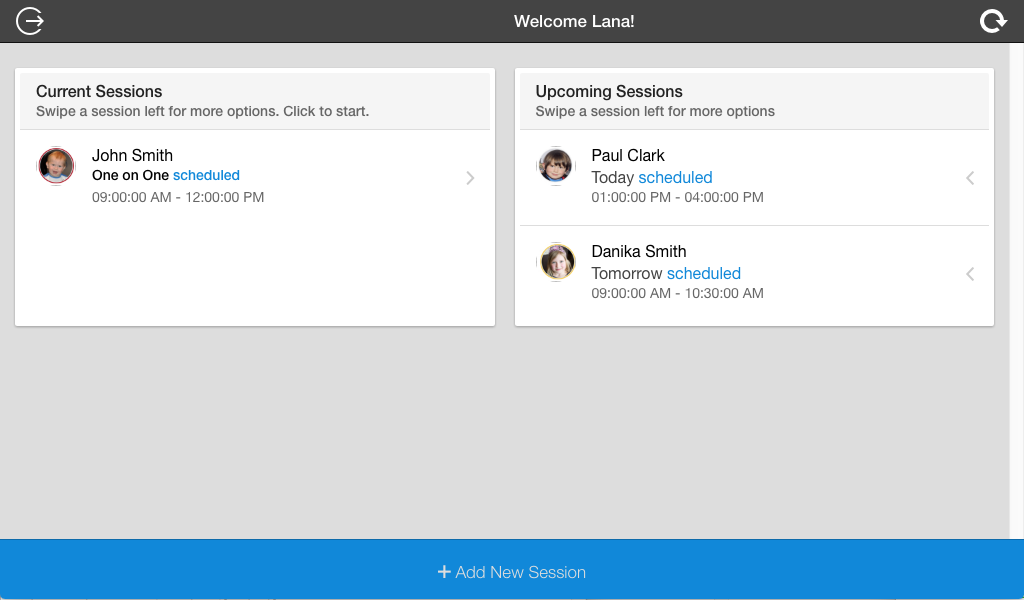Select Paul Clark's profile photo
1024x600 pixels.
[556, 166]
